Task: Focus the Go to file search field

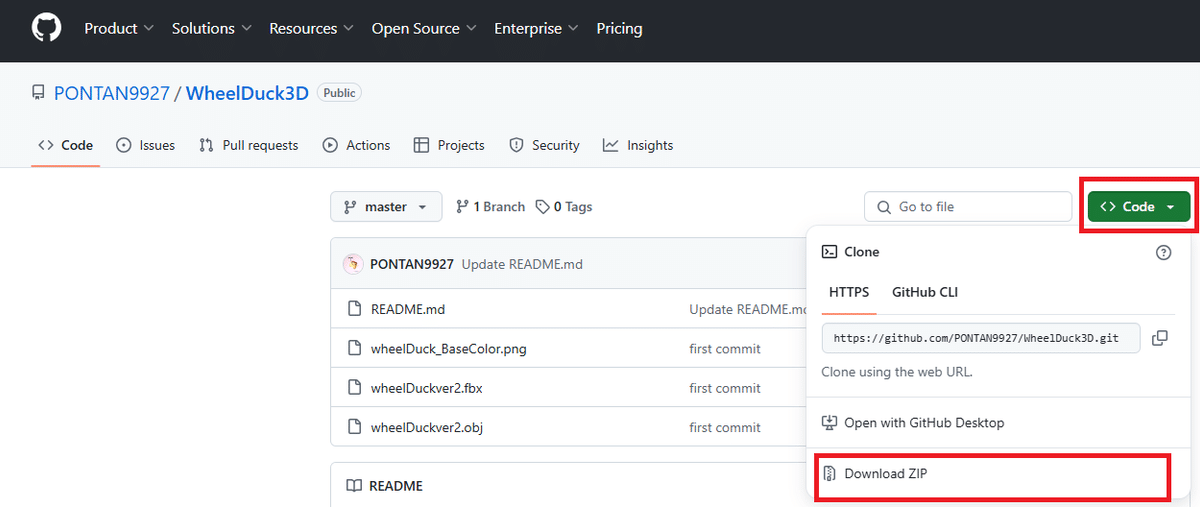Action: click(x=968, y=207)
